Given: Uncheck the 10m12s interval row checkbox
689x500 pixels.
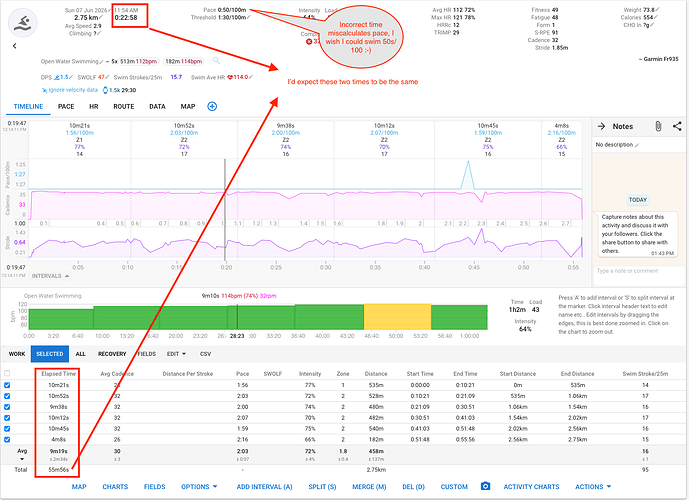Looking at the screenshot, I should pyautogui.click(x=7, y=418).
